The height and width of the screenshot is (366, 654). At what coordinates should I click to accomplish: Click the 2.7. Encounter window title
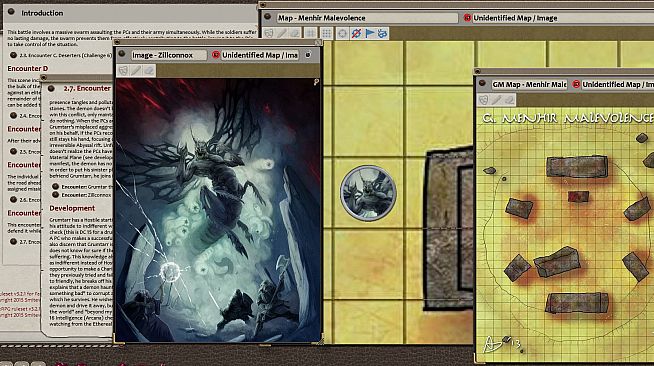pyautogui.click(x=87, y=88)
